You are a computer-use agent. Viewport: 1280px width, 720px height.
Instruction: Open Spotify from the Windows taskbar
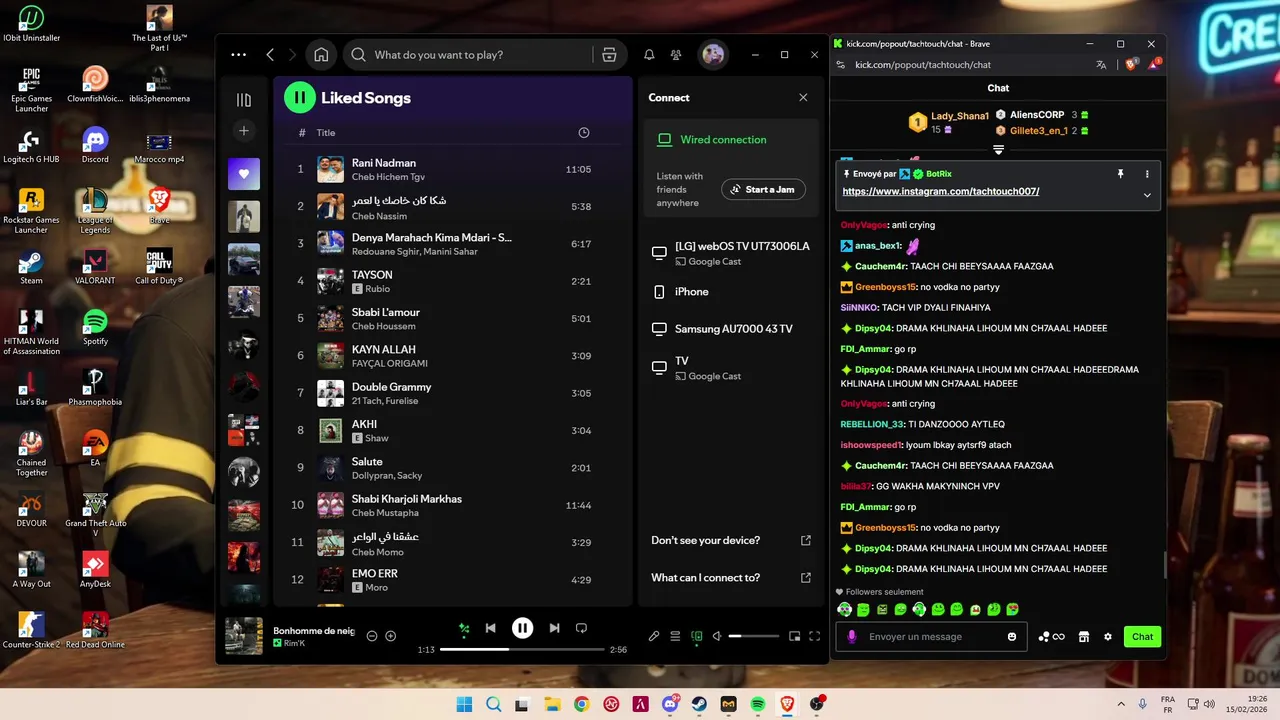(x=758, y=704)
